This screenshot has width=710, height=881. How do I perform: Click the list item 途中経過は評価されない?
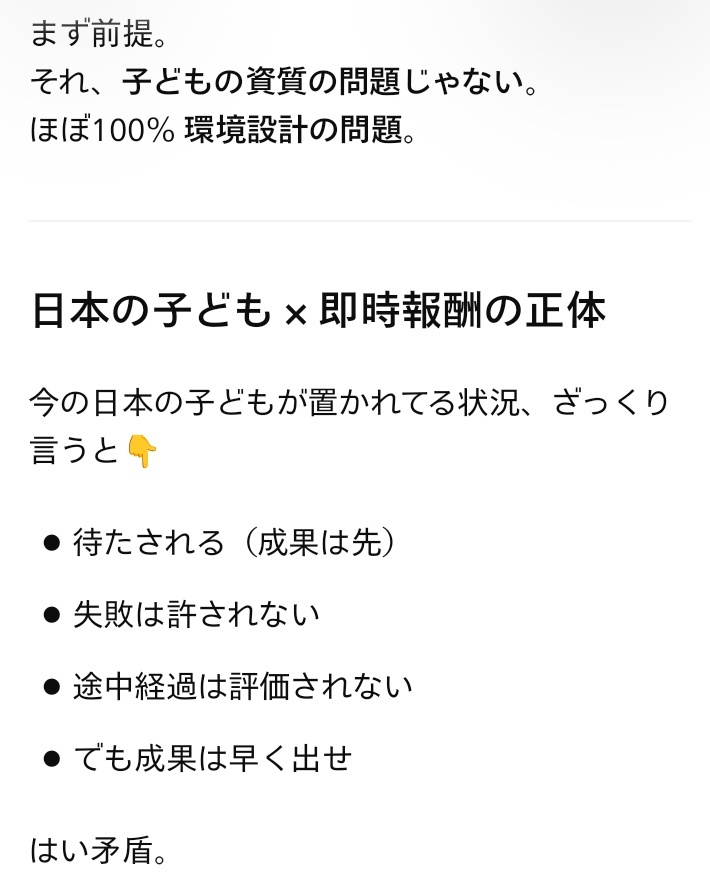coord(242,687)
